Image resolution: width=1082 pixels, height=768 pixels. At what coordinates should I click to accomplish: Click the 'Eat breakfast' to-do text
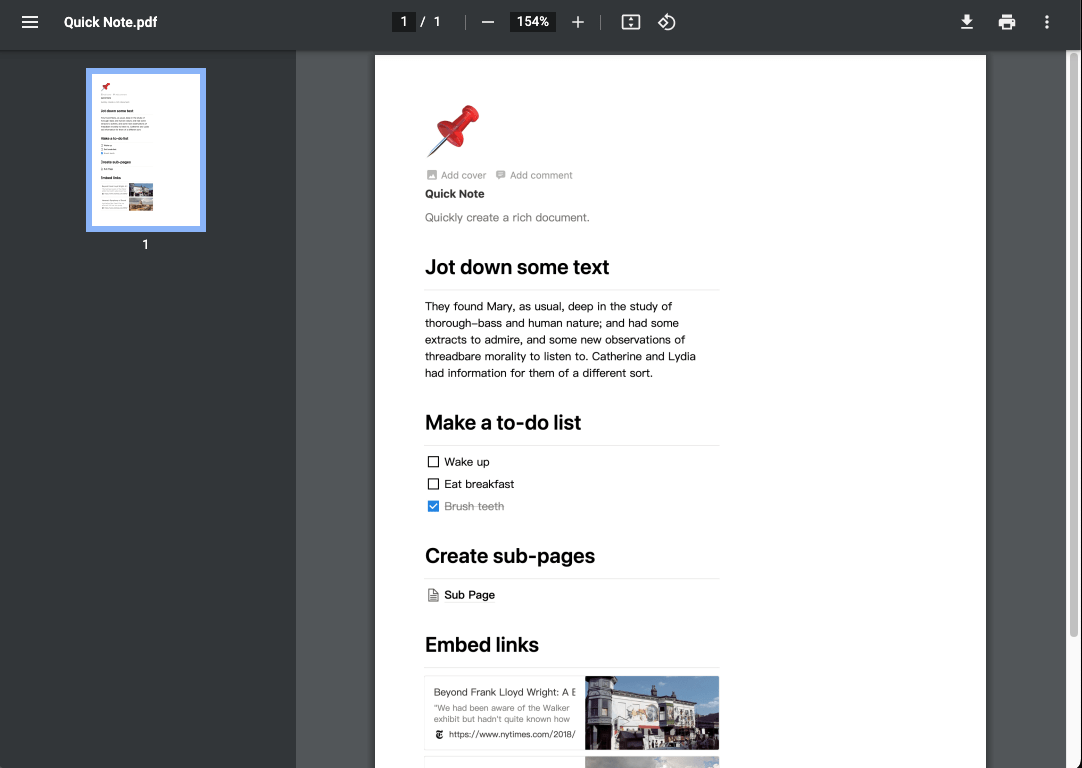pos(479,484)
